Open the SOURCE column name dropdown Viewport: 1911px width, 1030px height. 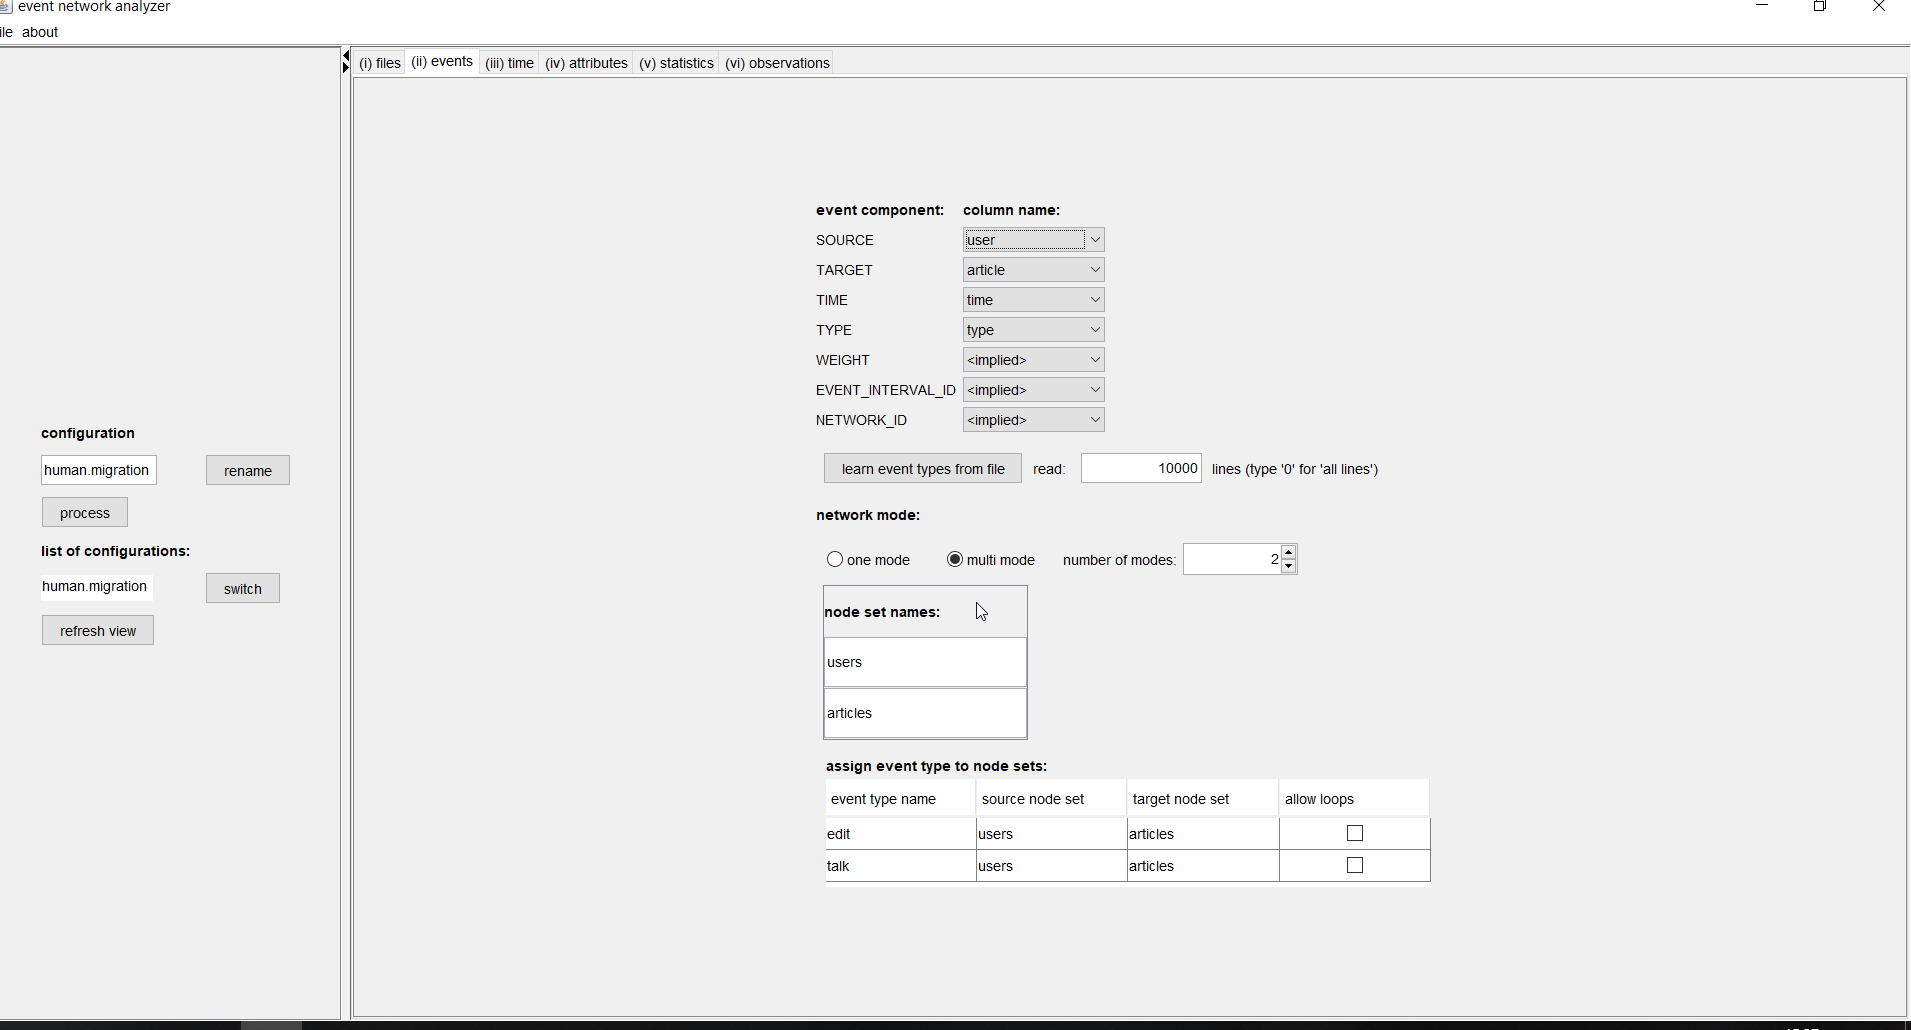[x=1095, y=240]
